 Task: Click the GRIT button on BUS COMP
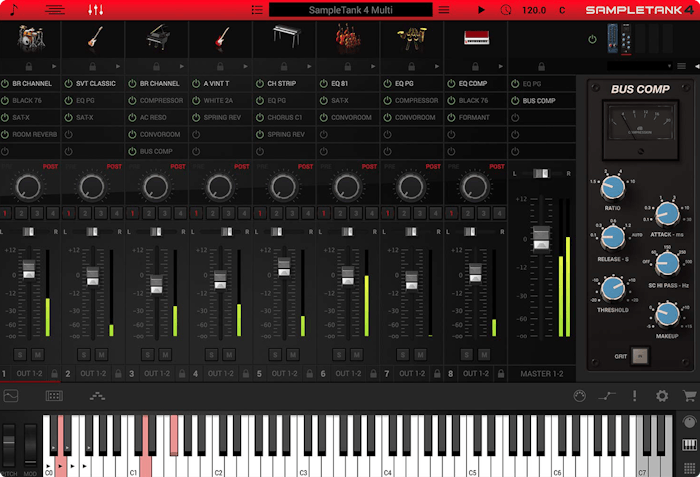pos(640,356)
